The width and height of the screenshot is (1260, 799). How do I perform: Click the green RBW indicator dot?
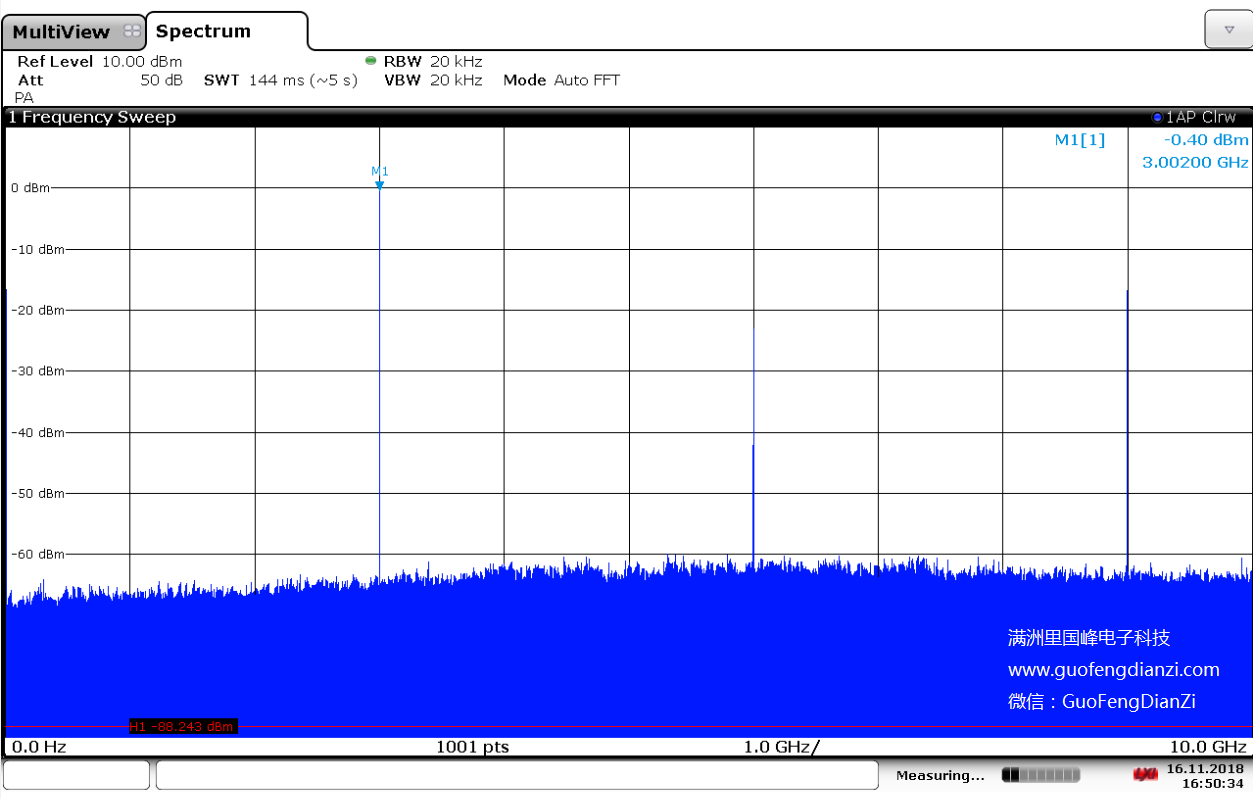pyautogui.click(x=371, y=60)
